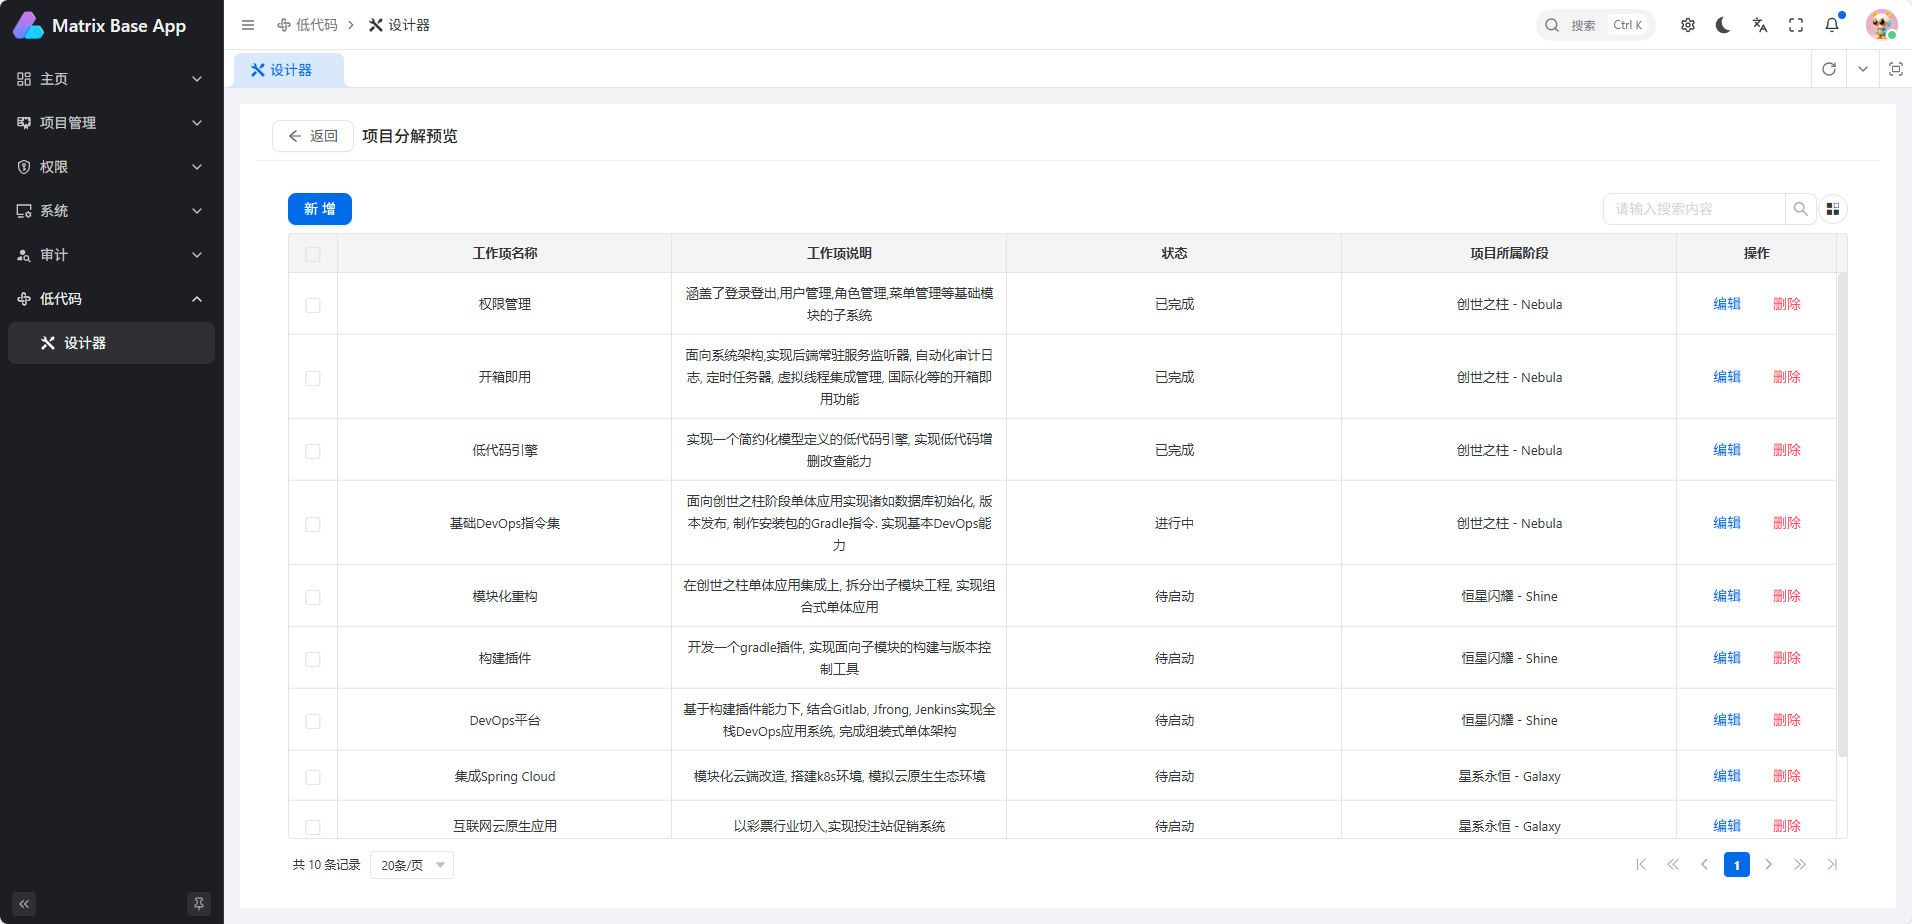
Task: Open the language translation switcher
Action: coord(1760,25)
